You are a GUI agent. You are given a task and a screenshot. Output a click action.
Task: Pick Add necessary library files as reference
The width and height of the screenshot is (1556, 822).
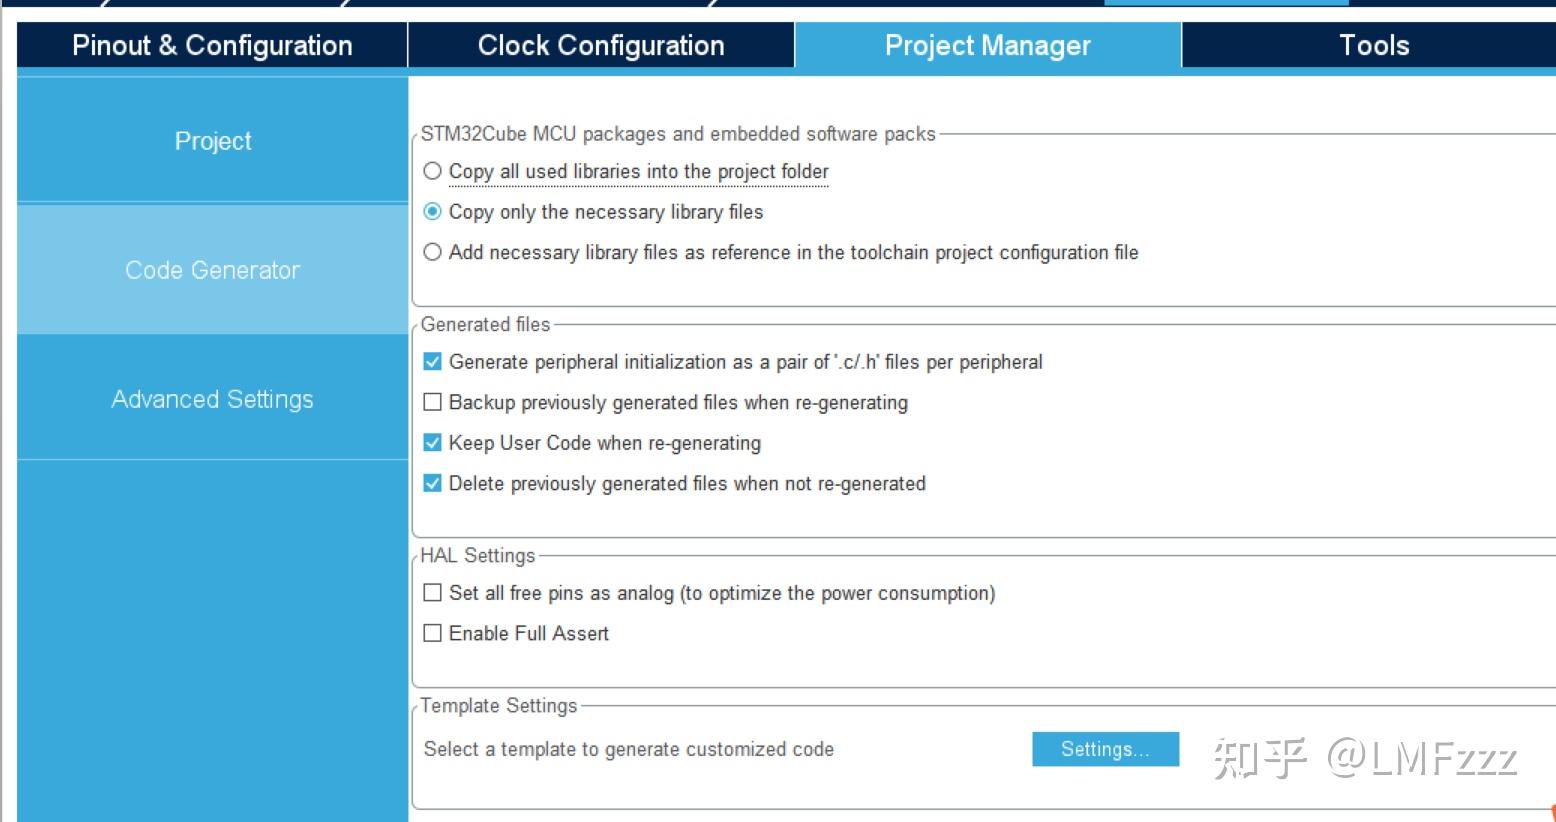[433, 252]
